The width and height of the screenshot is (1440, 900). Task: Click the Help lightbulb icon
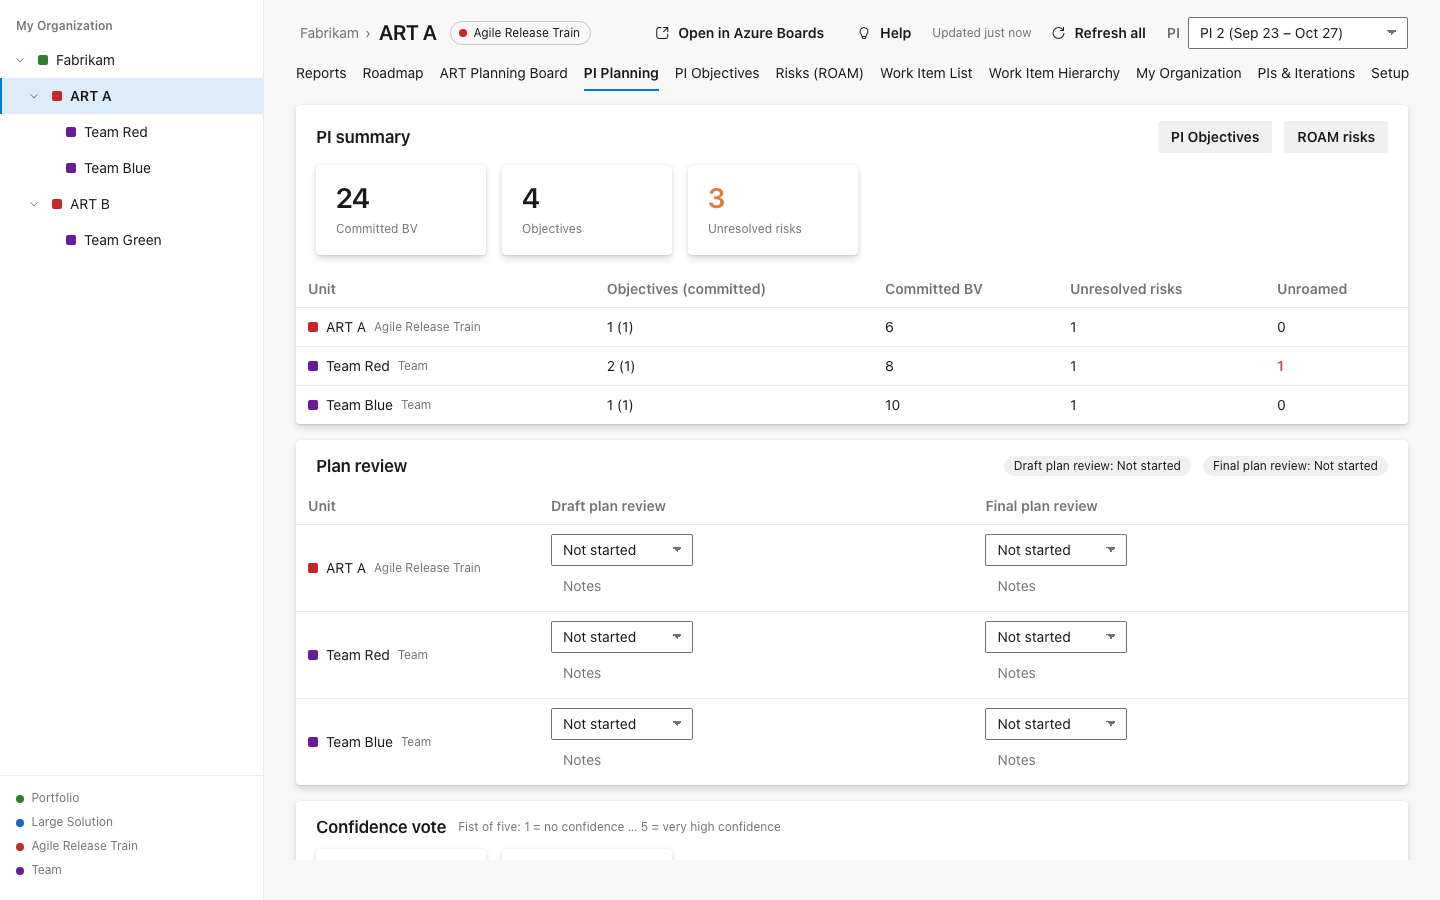click(x=864, y=33)
